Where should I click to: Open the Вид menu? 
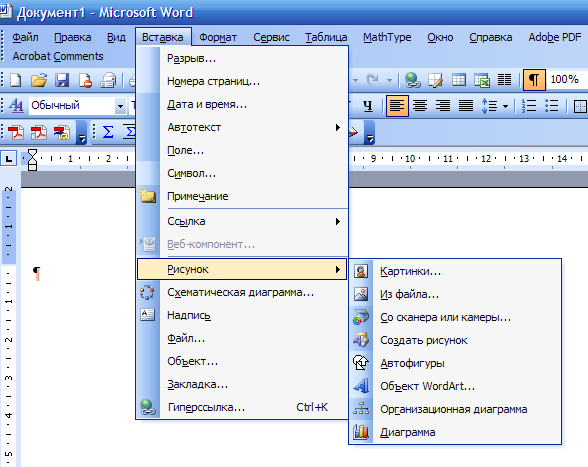tap(116, 37)
